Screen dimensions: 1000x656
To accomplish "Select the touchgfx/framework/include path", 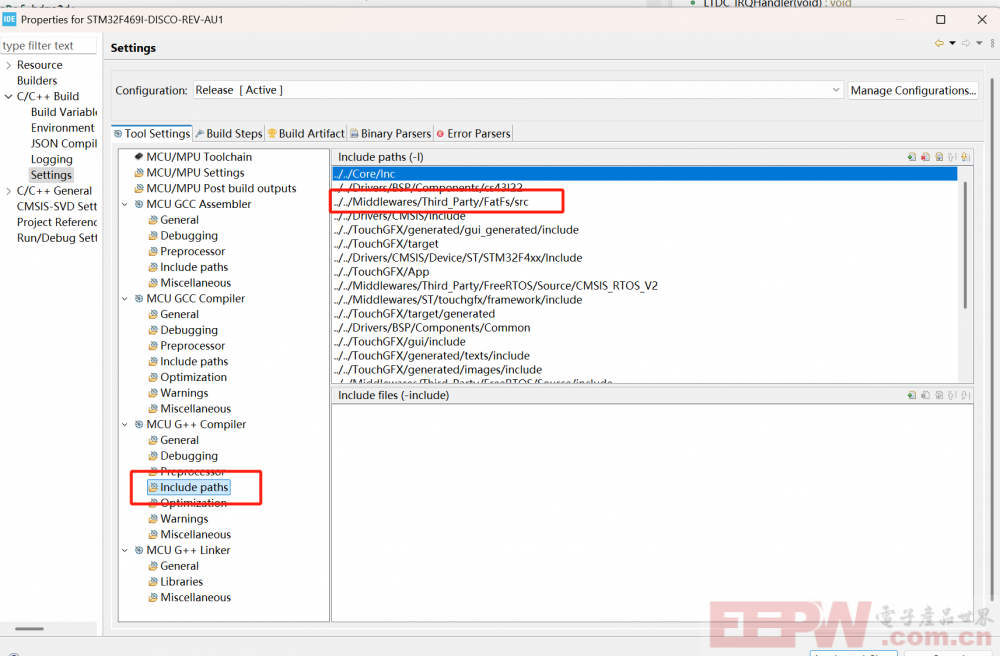I will [644, 300].
